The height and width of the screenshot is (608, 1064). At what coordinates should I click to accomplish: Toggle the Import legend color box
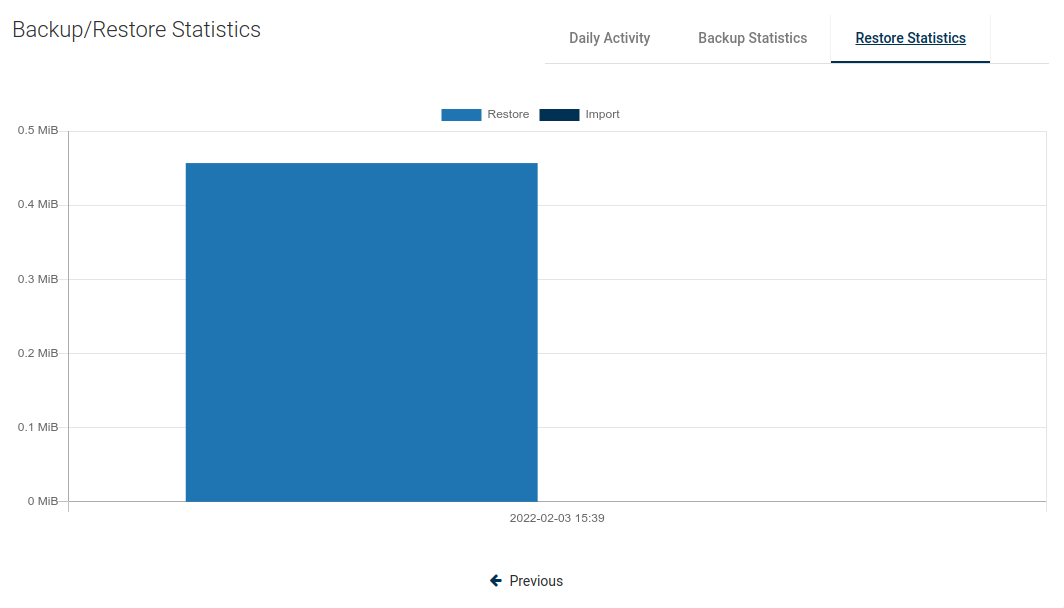[559, 115]
